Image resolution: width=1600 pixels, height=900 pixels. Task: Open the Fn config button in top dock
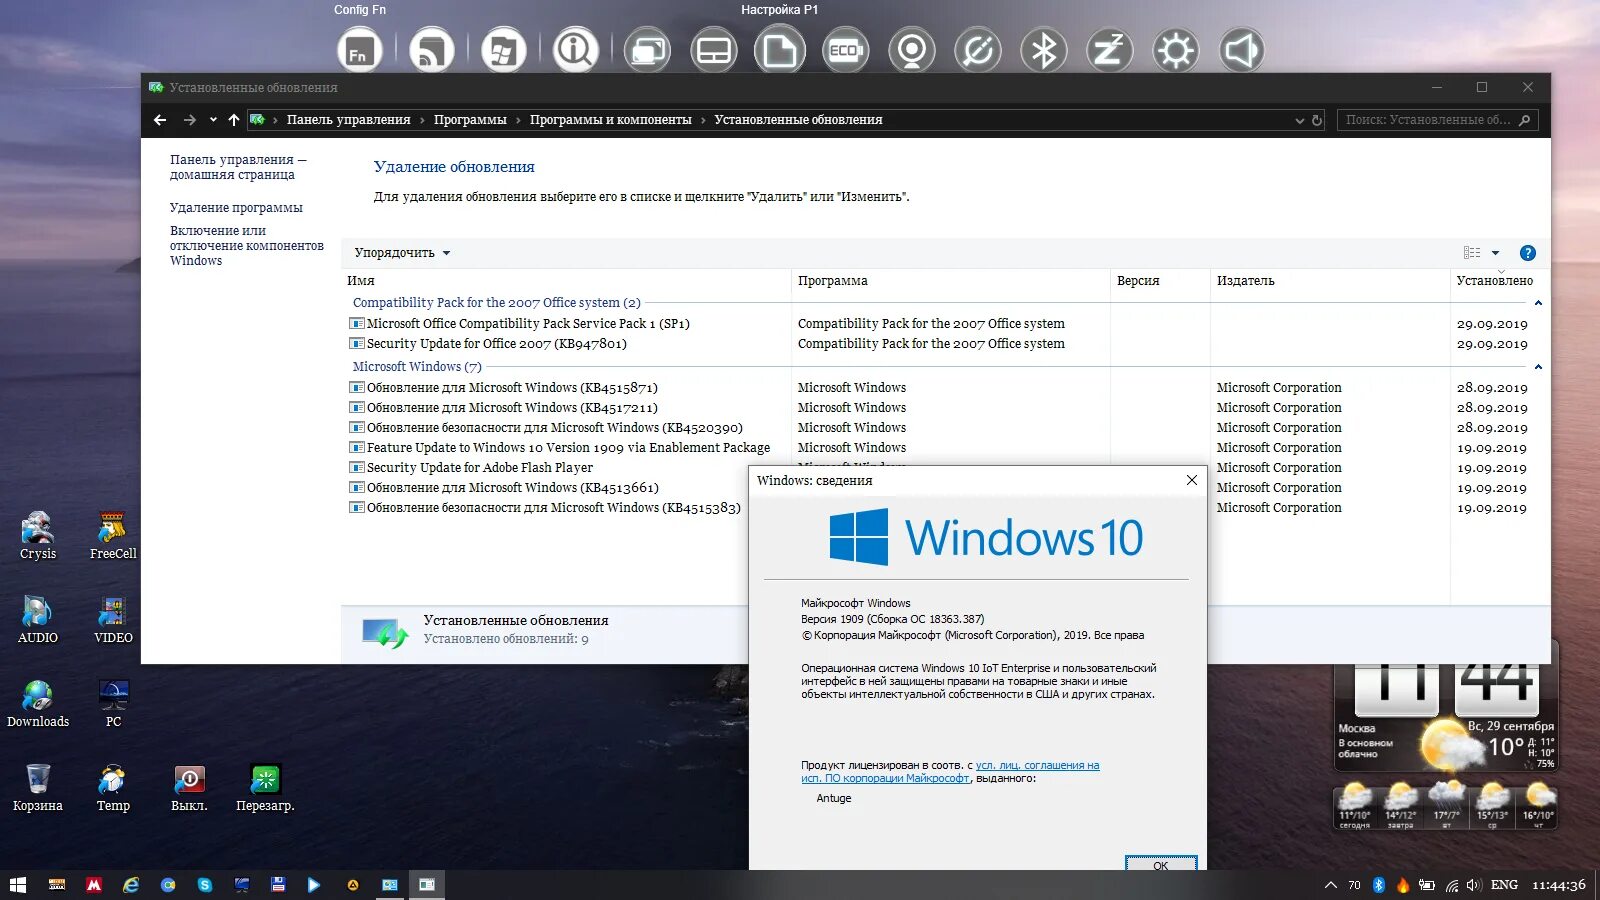359,50
